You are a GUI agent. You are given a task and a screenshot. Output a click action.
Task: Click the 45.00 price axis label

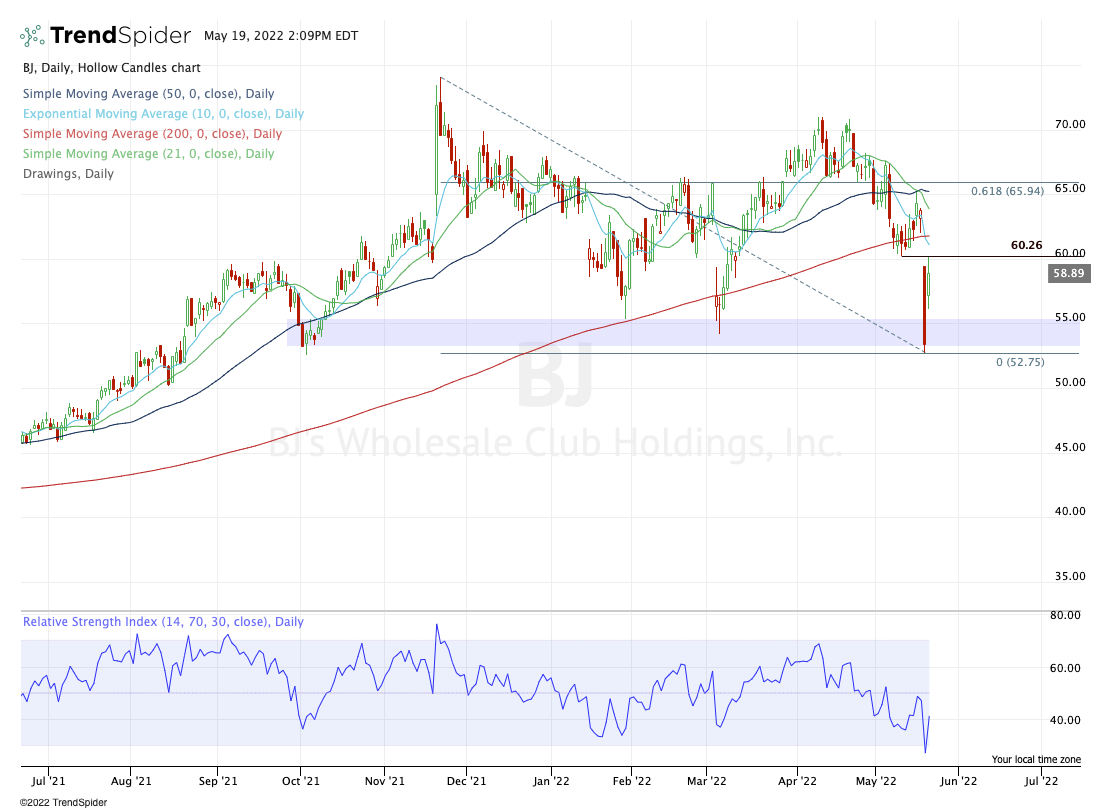click(x=1070, y=447)
